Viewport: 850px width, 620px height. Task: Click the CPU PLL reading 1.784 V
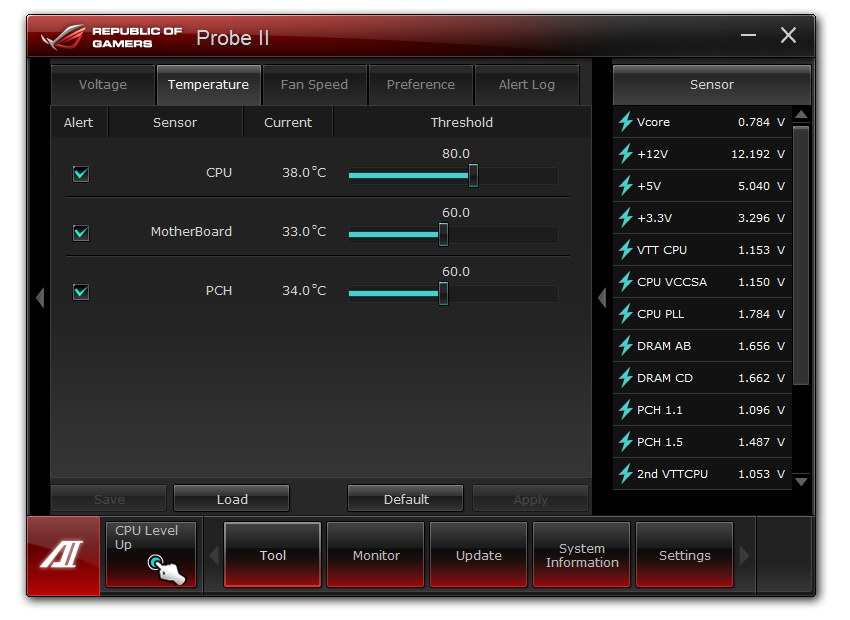(761, 314)
